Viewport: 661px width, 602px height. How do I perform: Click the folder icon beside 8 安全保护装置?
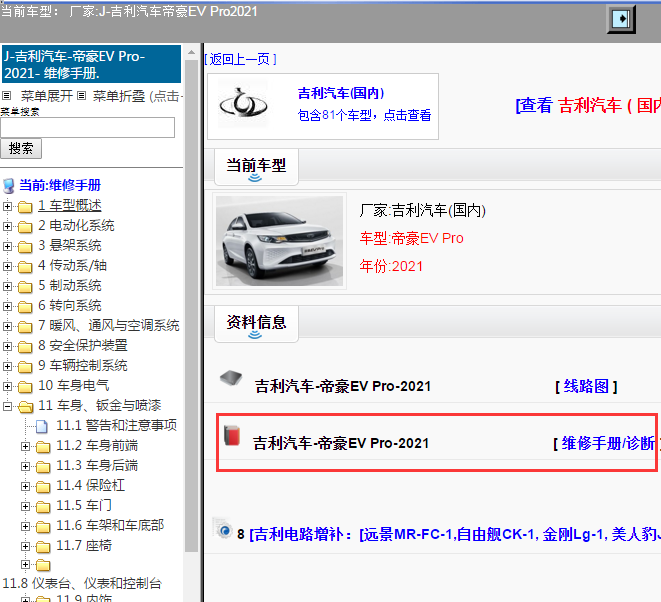click(25, 347)
